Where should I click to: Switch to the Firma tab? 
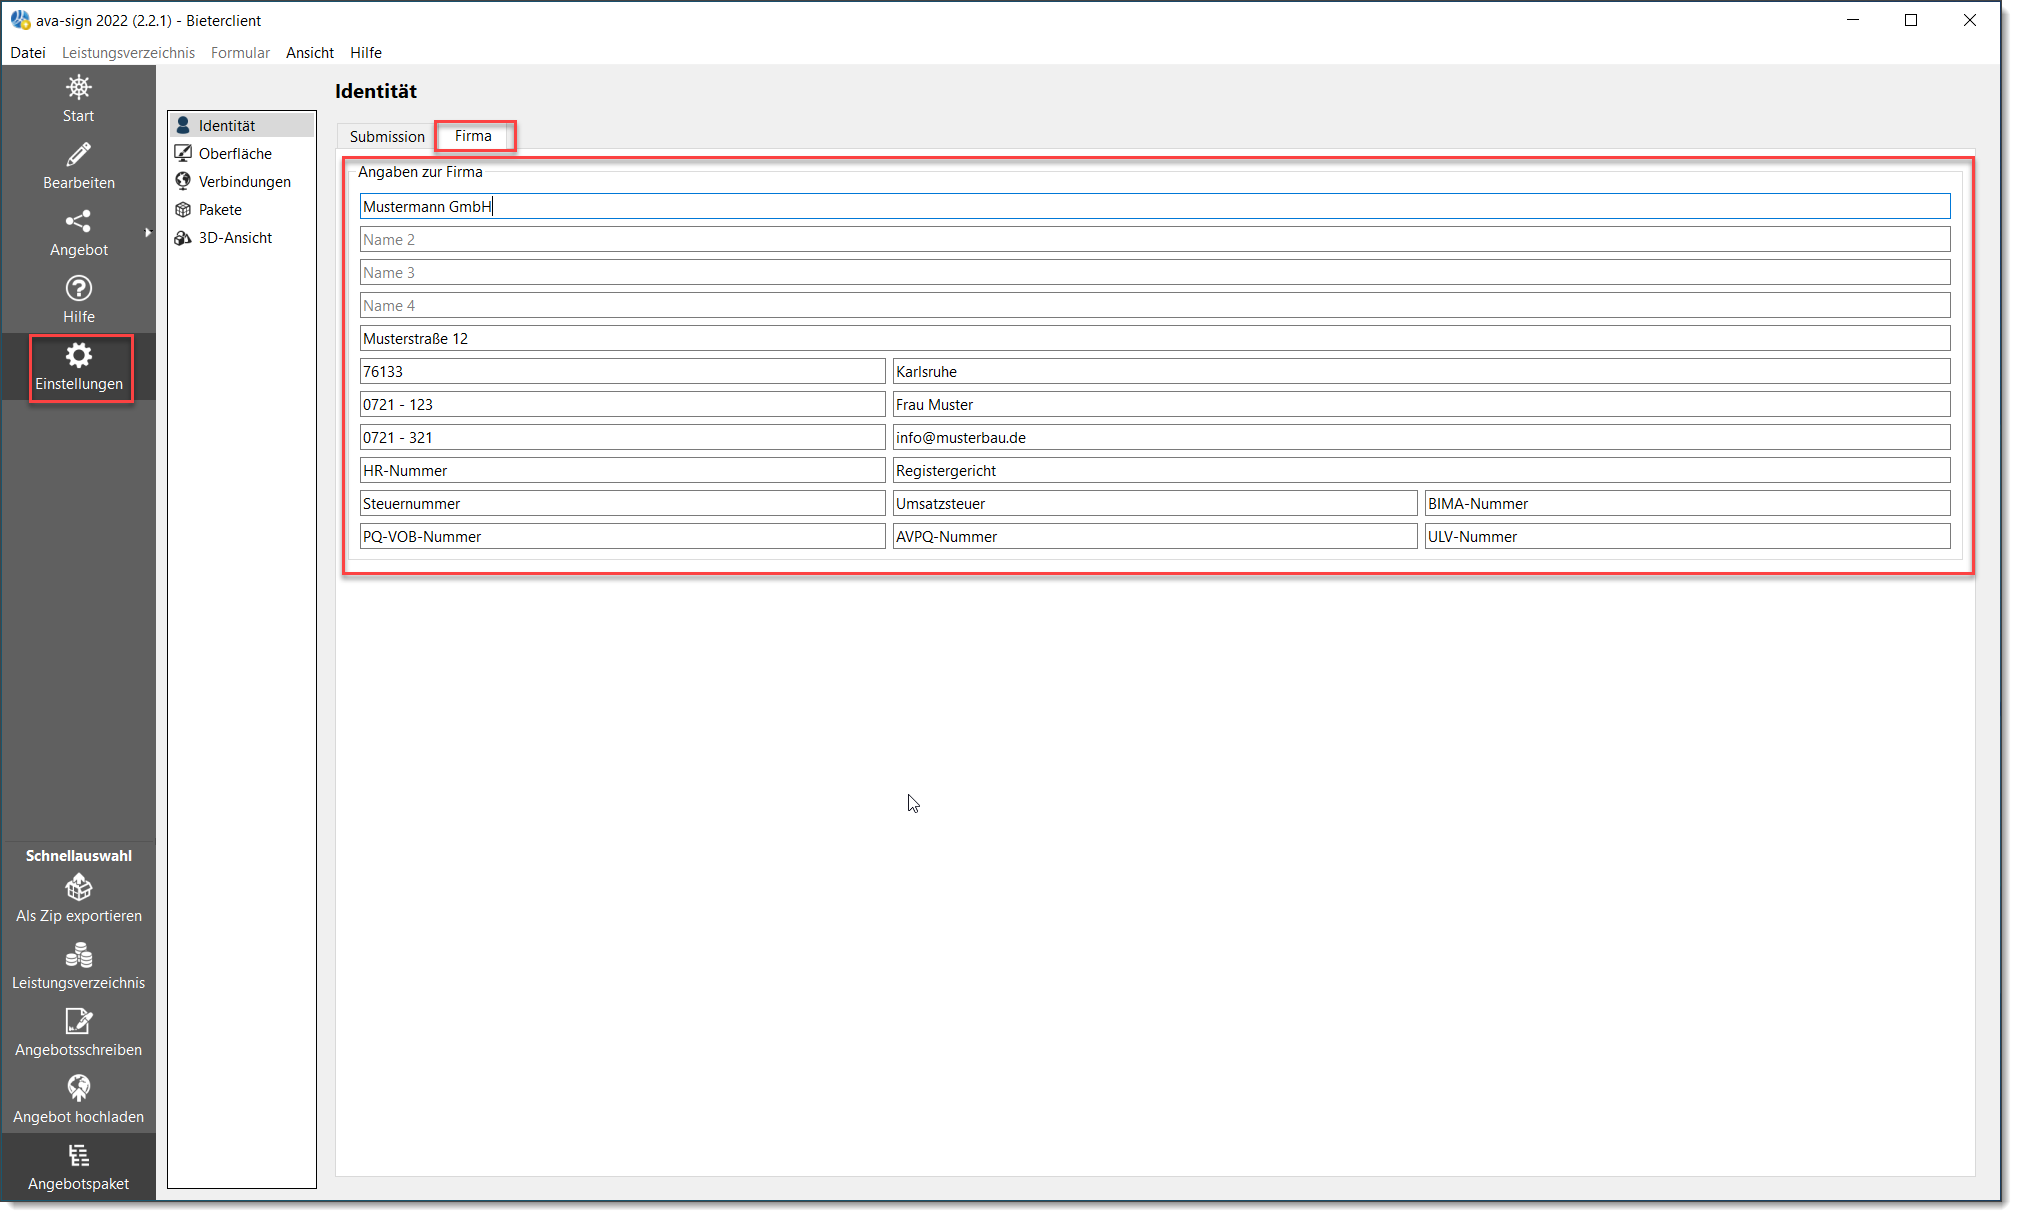pos(474,135)
